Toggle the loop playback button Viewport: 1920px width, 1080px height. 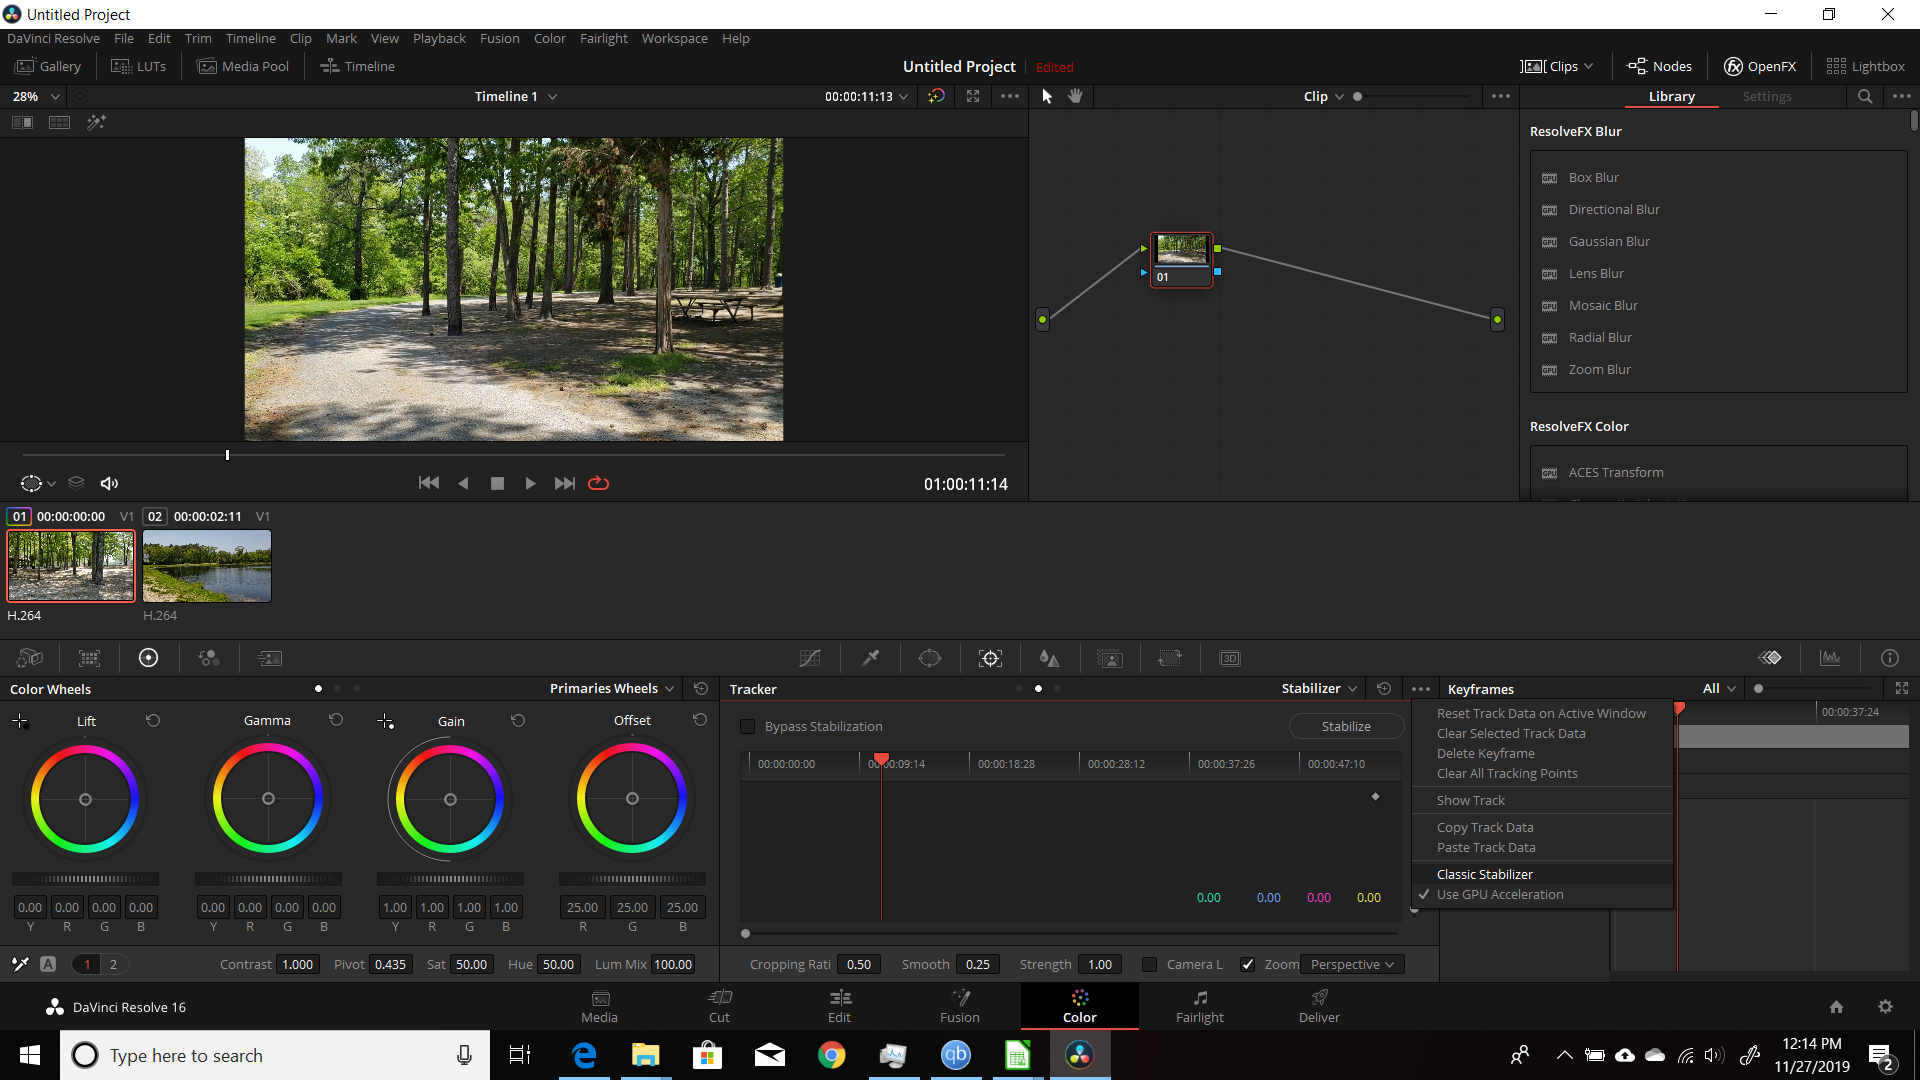click(598, 483)
